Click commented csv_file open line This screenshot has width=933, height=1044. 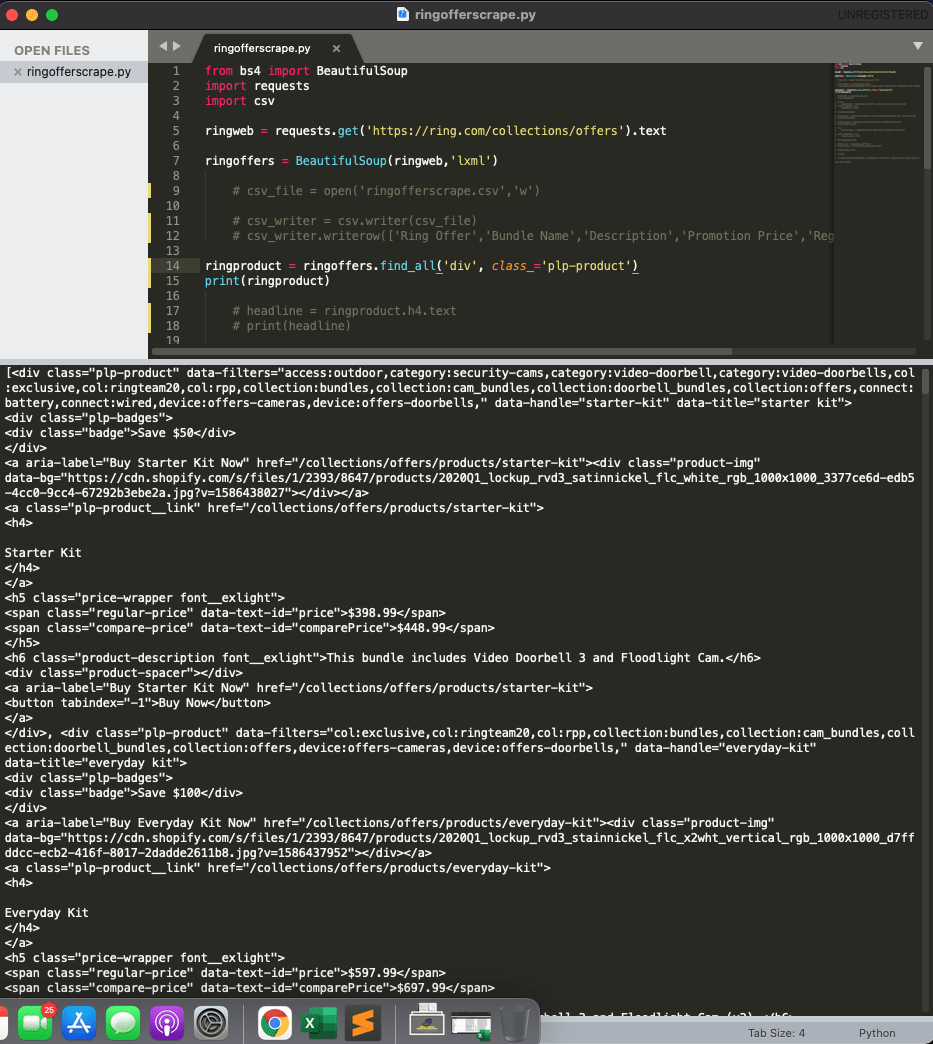coord(386,190)
